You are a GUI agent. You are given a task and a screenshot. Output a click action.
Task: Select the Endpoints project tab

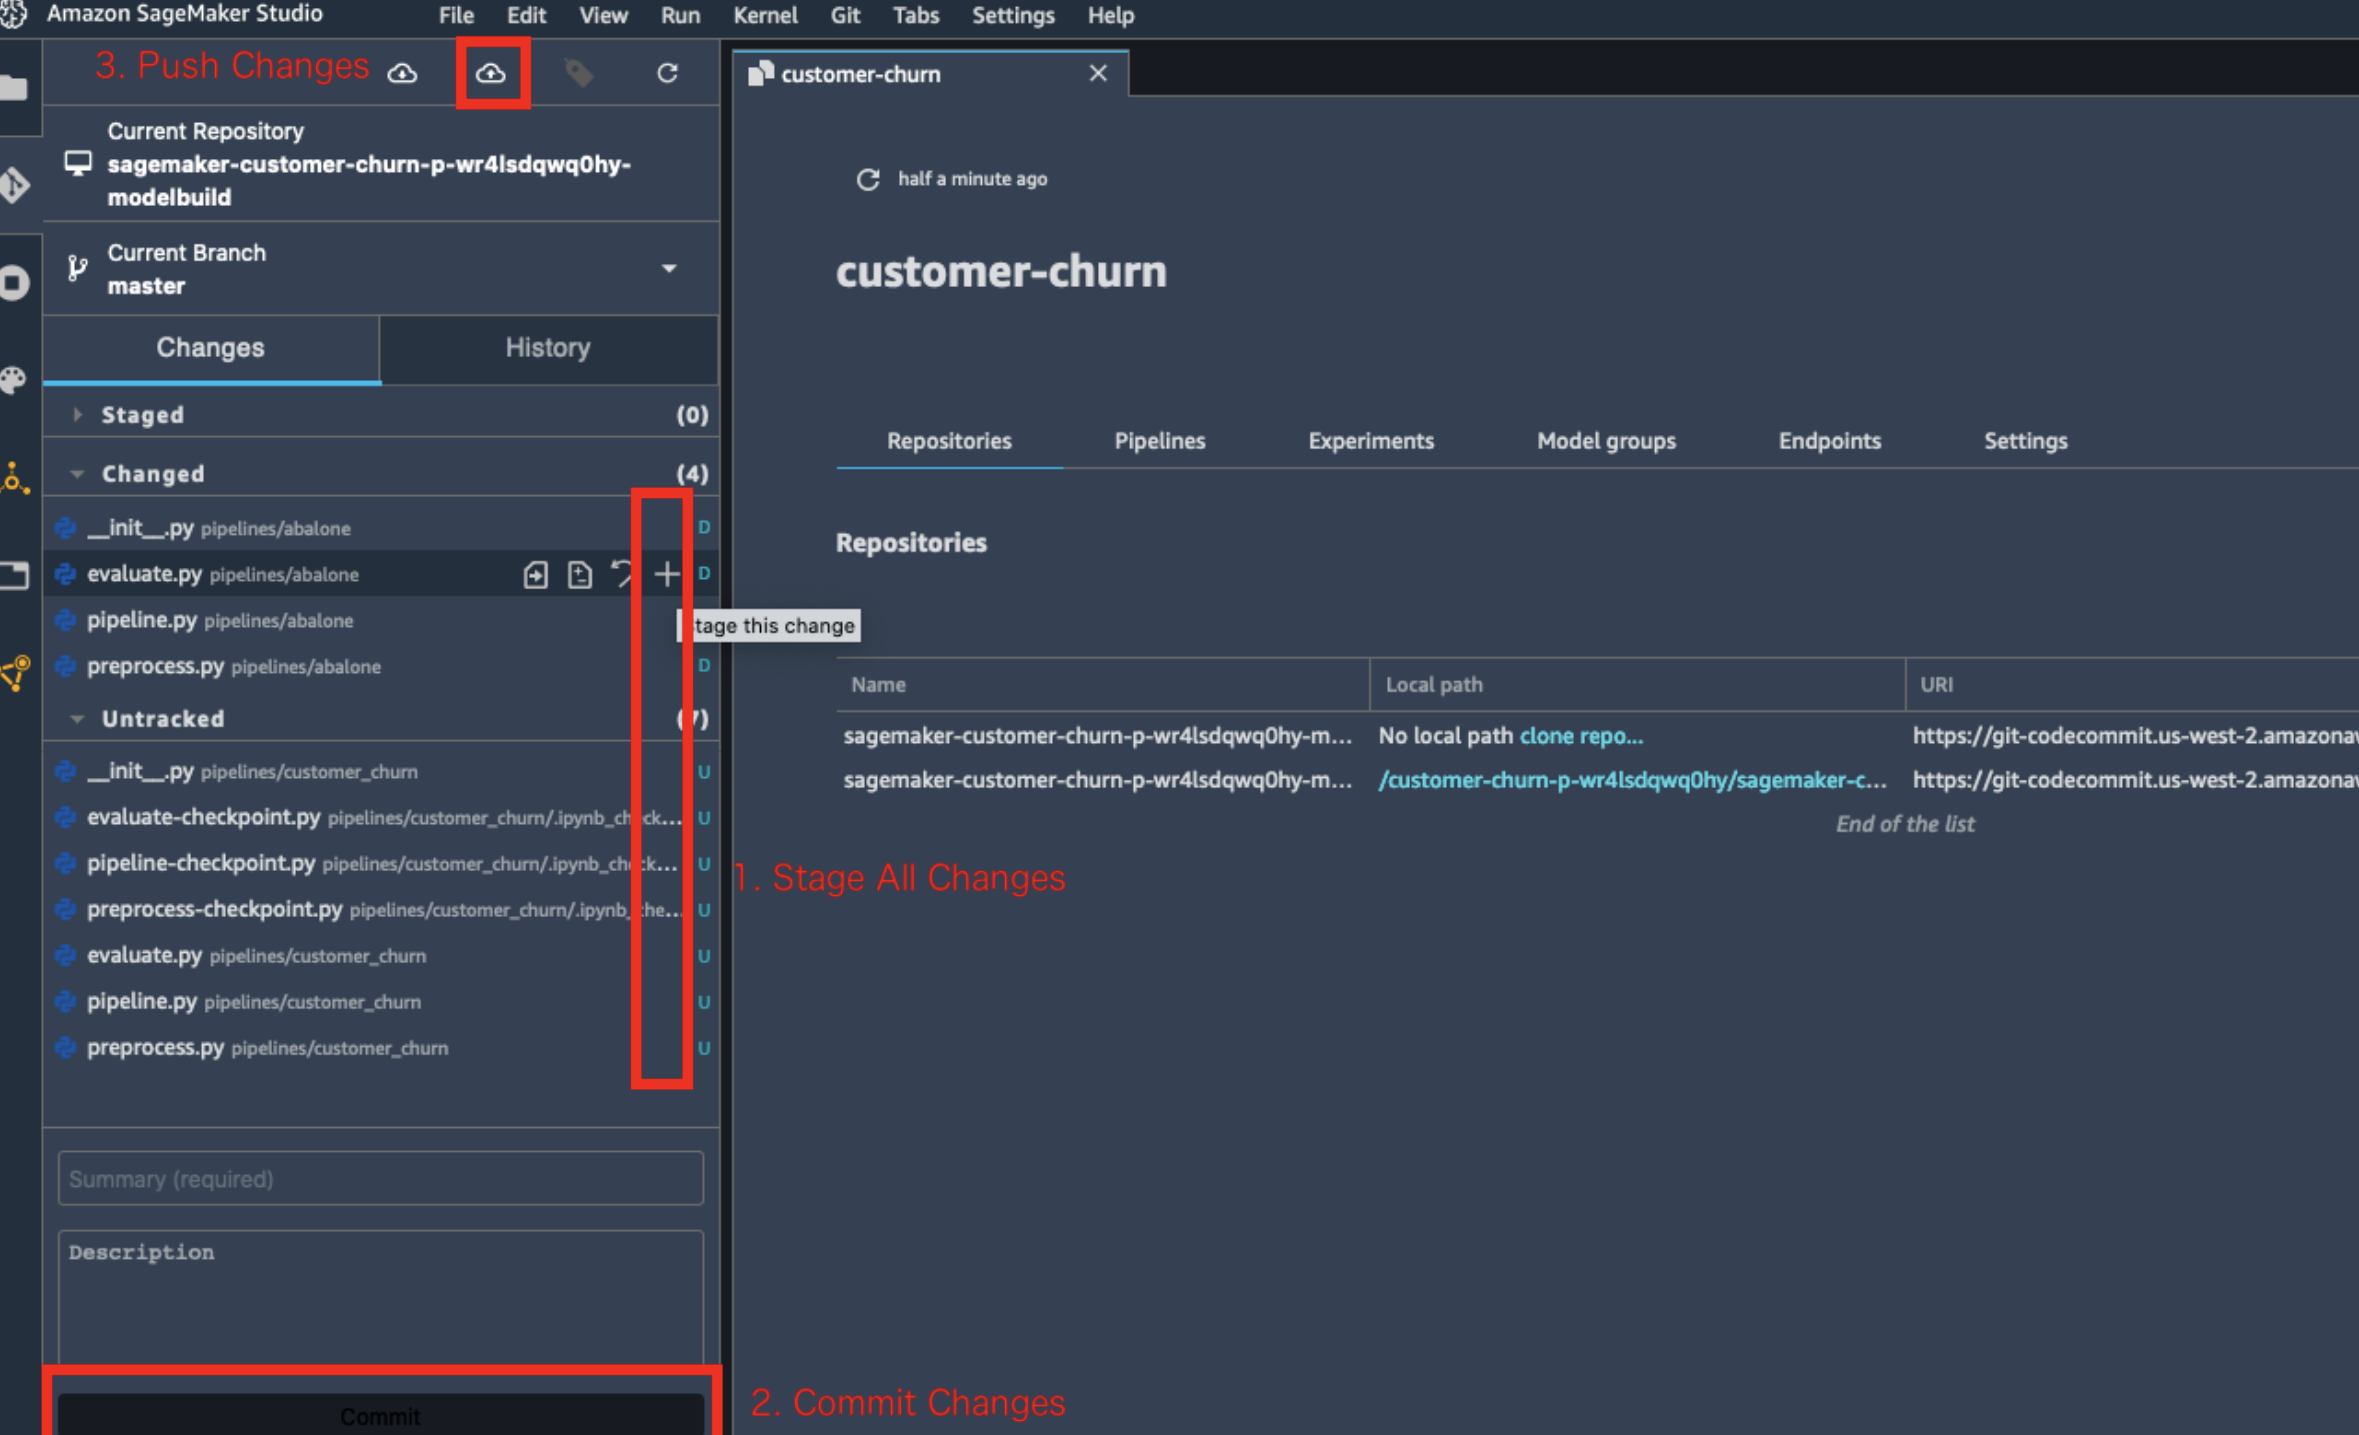tap(1830, 441)
